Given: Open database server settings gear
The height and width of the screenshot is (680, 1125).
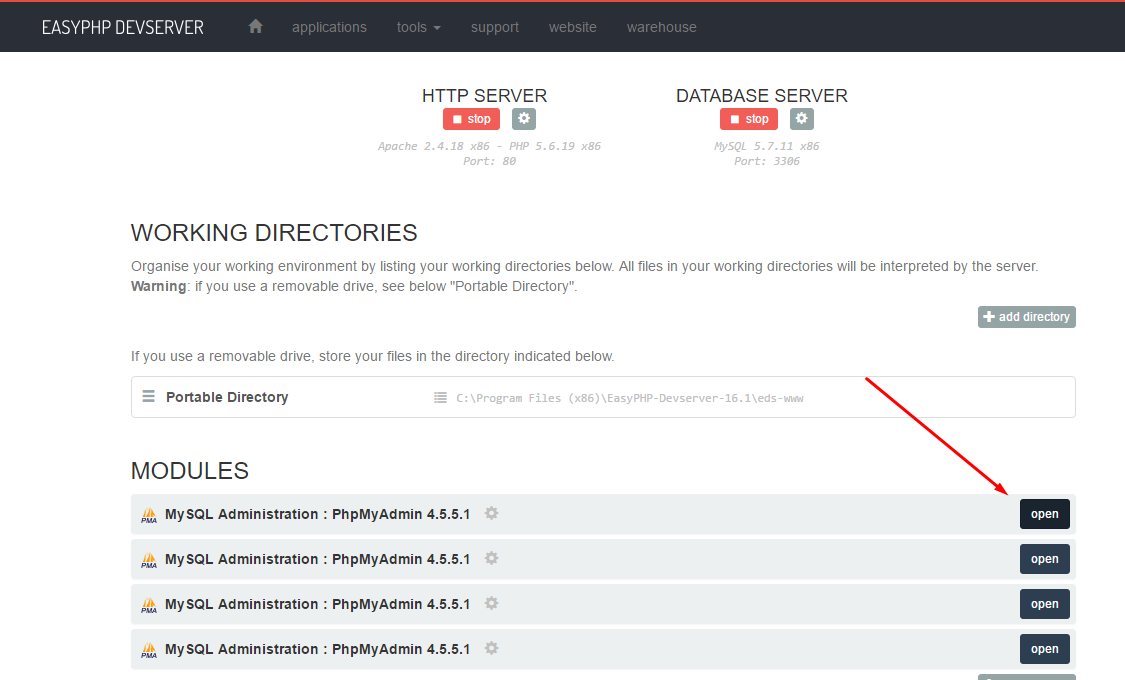Looking at the screenshot, I should (x=801, y=118).
